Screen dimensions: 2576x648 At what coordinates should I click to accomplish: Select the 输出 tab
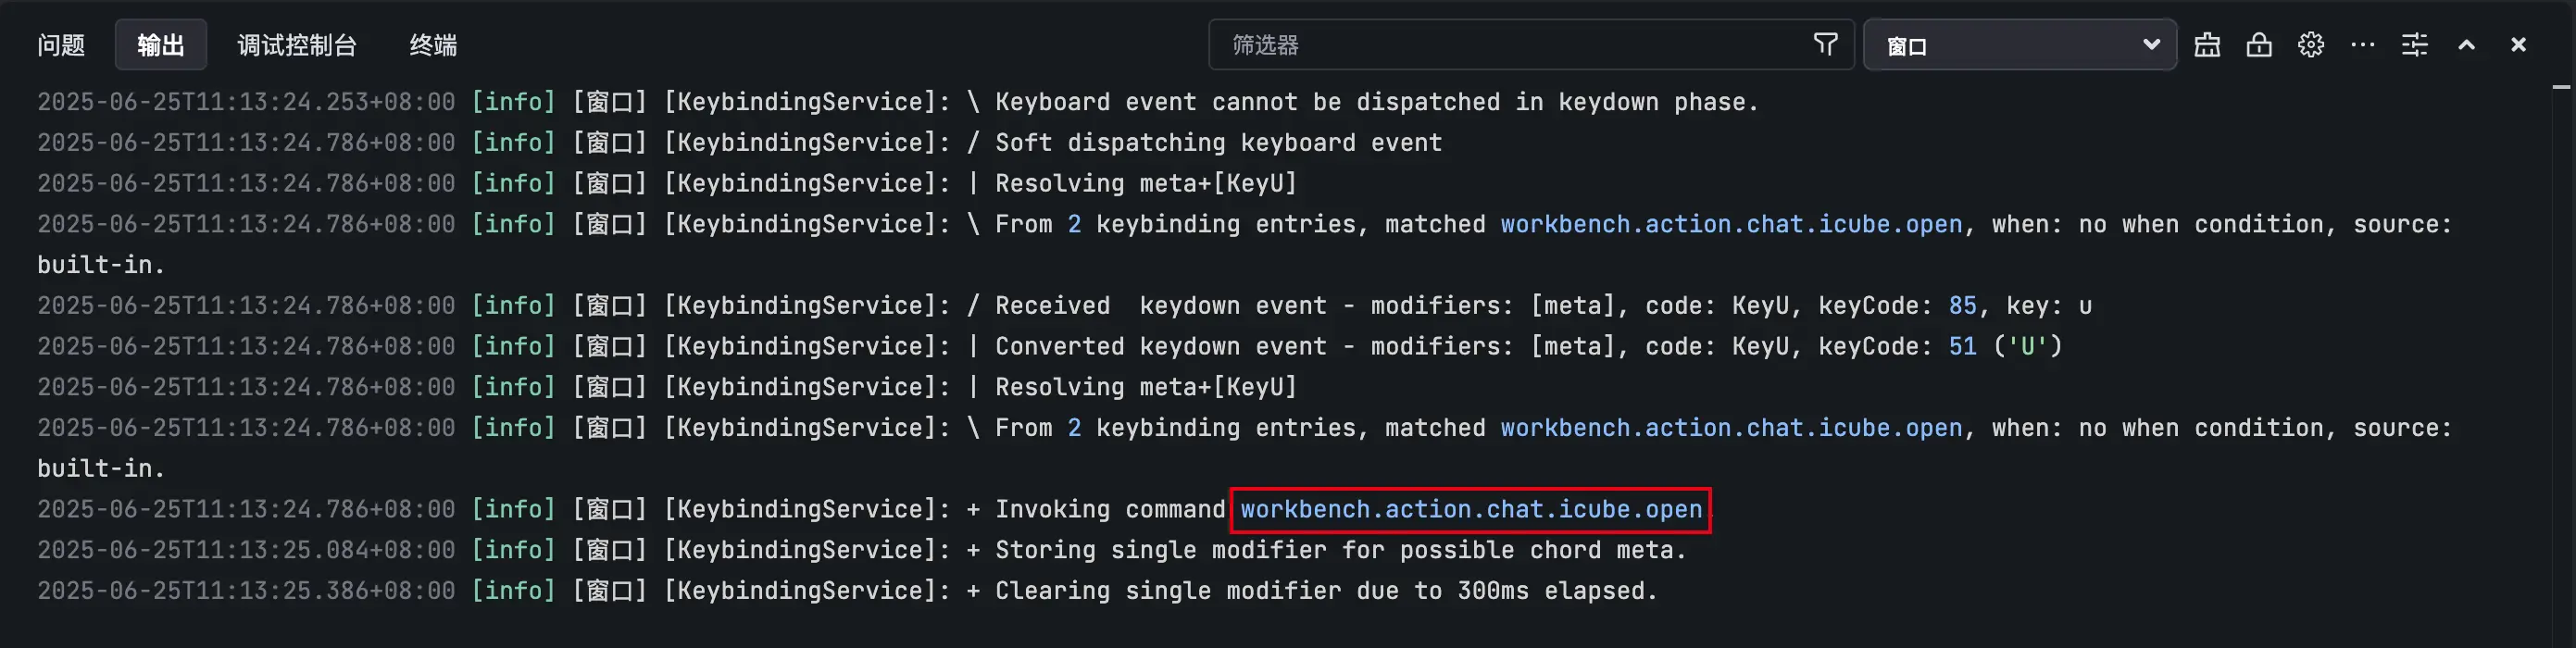click(x=161, y=45)
